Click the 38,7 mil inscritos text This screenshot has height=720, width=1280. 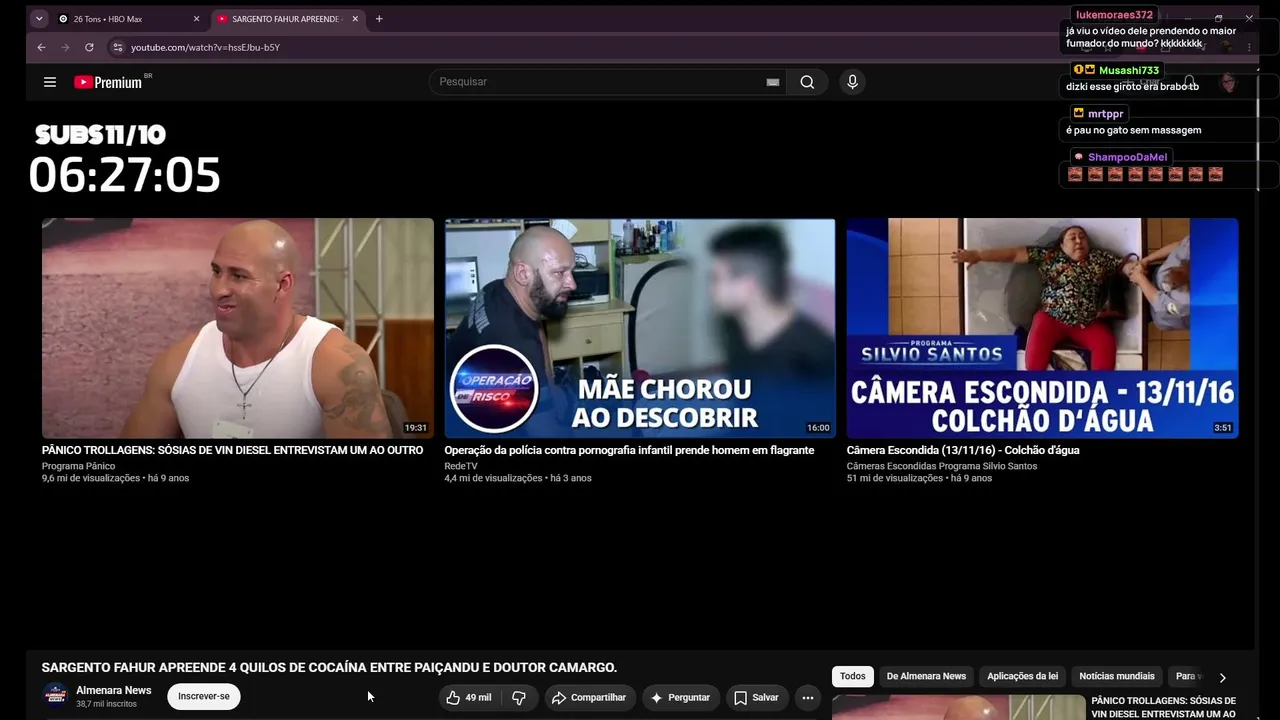pyautogui.click(x=106, y=704)
